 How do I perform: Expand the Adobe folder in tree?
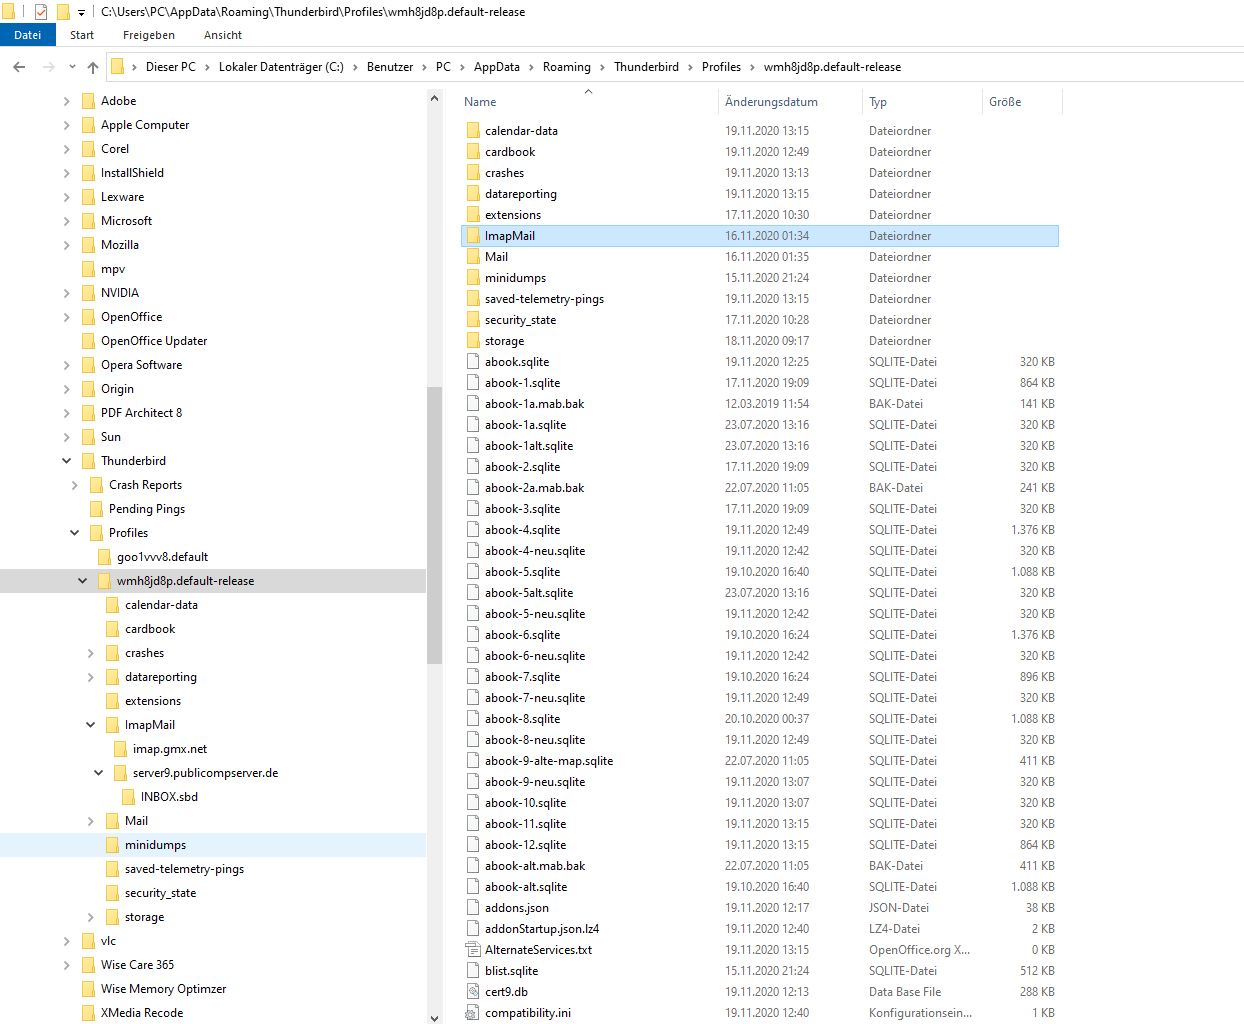67,101
